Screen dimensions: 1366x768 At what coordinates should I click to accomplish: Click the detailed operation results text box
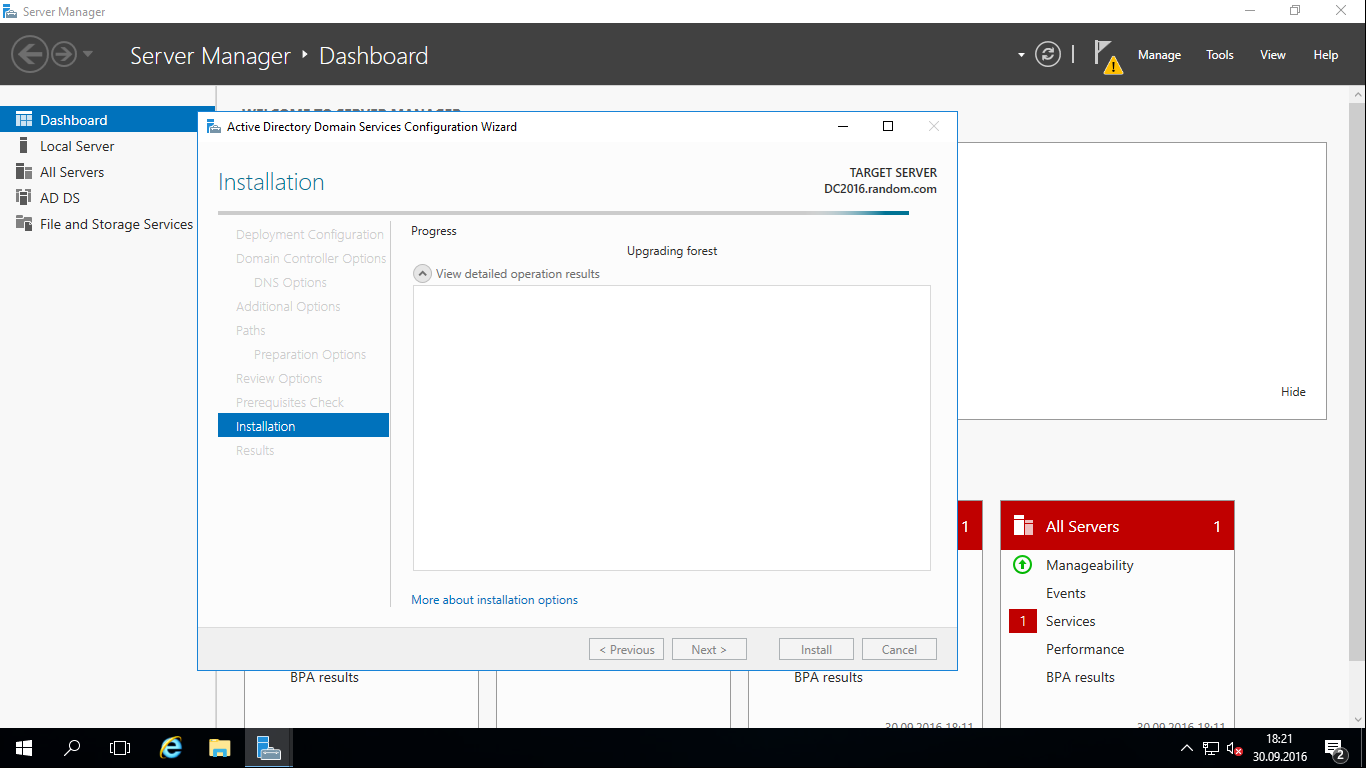(x=672, y=428)
